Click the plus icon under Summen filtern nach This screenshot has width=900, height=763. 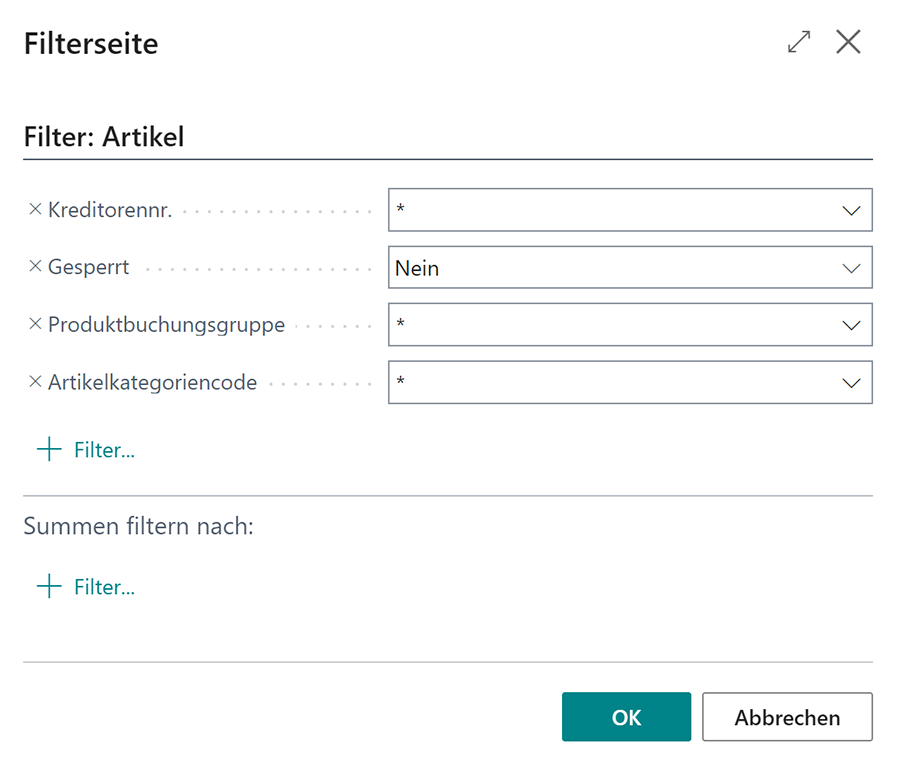point(47,586)
